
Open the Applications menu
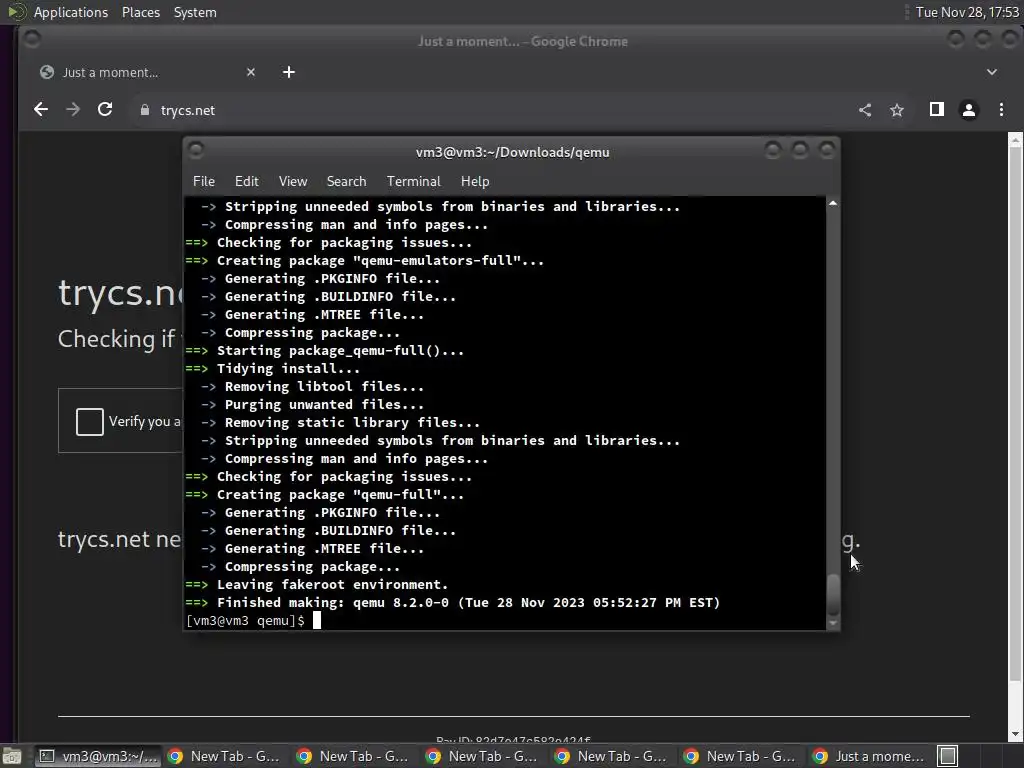[71, 12]
